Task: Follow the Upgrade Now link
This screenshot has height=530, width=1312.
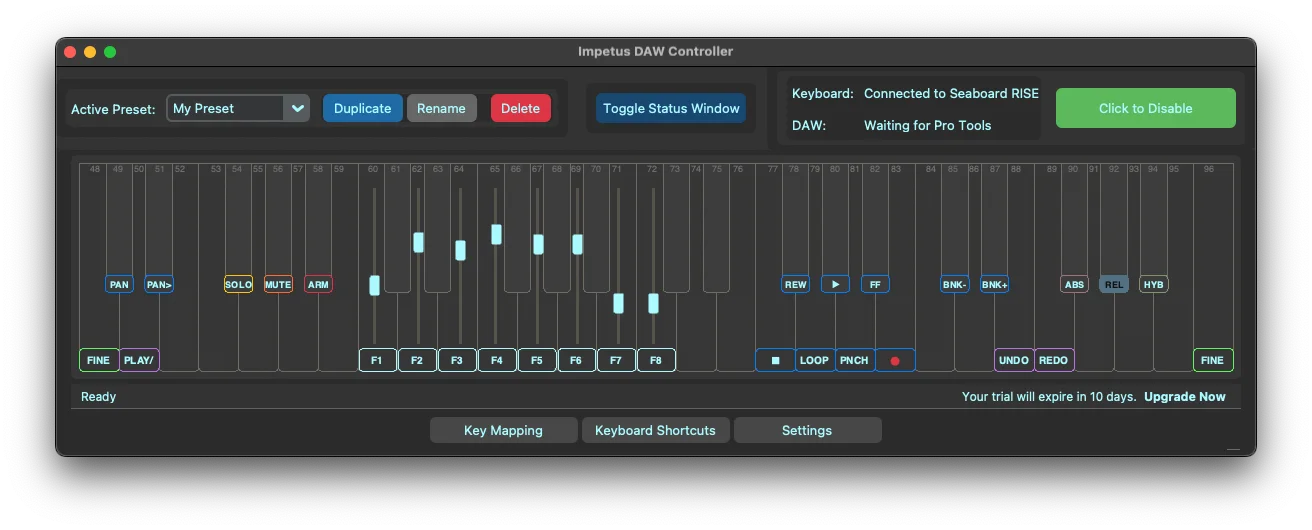Action: [1184, 396]
